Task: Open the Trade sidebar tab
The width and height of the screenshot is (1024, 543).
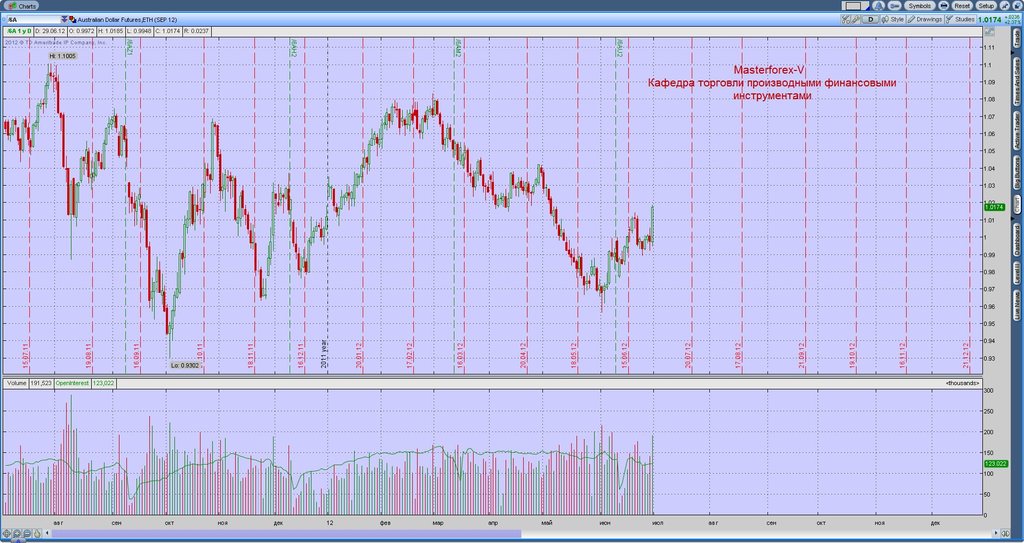Action: pyautogui.click(x=1017, y=38)
